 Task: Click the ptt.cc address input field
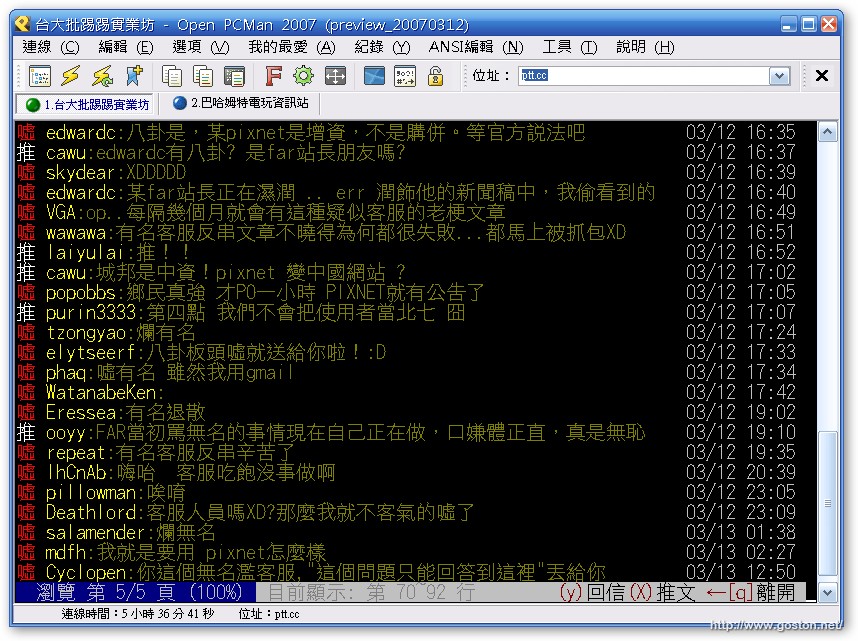point(640,76)
